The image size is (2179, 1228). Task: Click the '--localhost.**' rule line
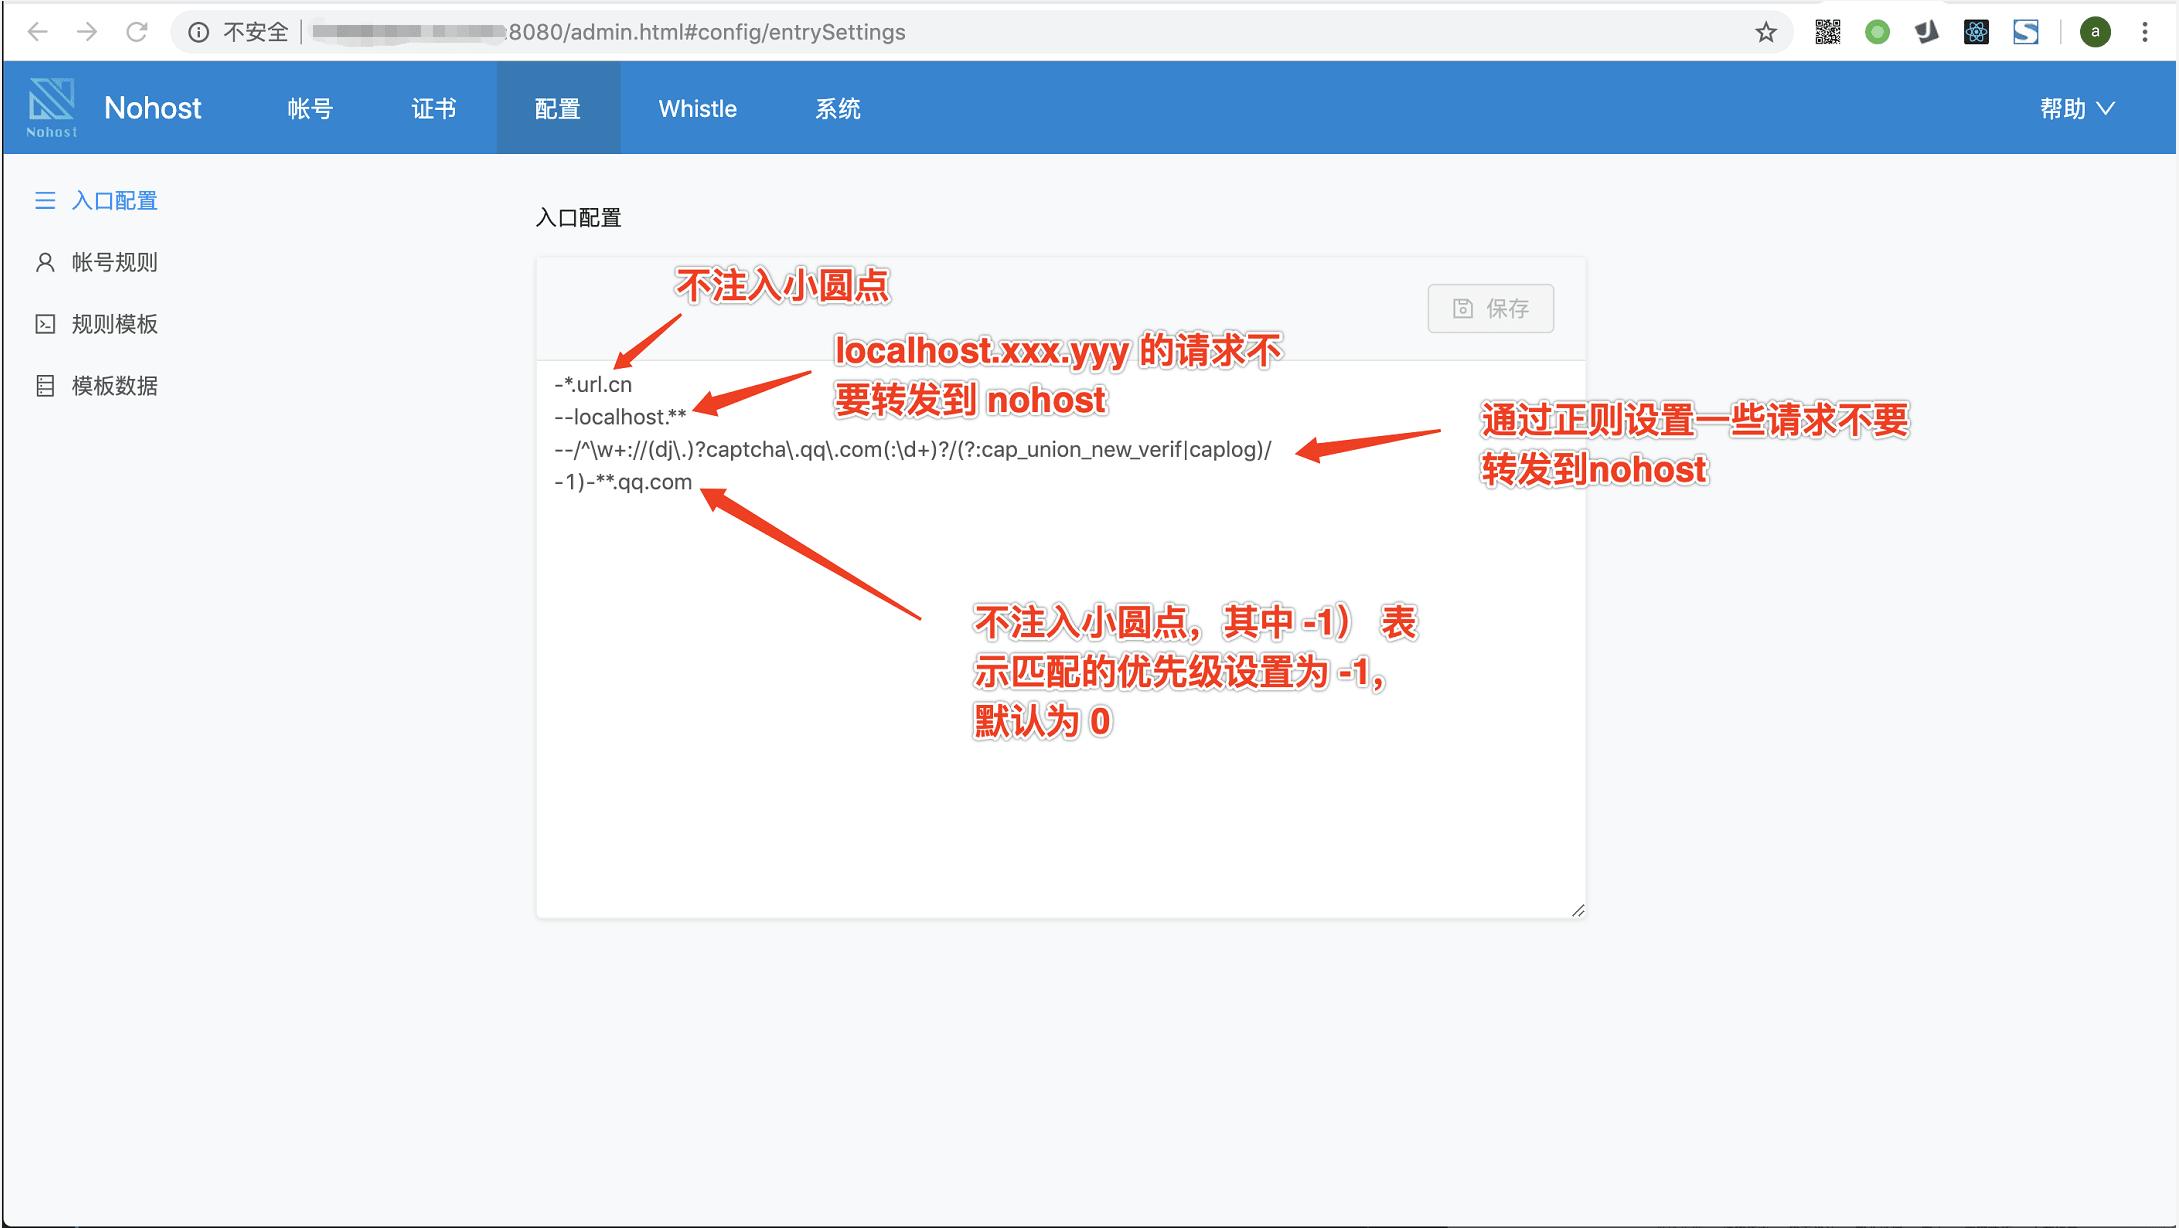tap(620, 417)
